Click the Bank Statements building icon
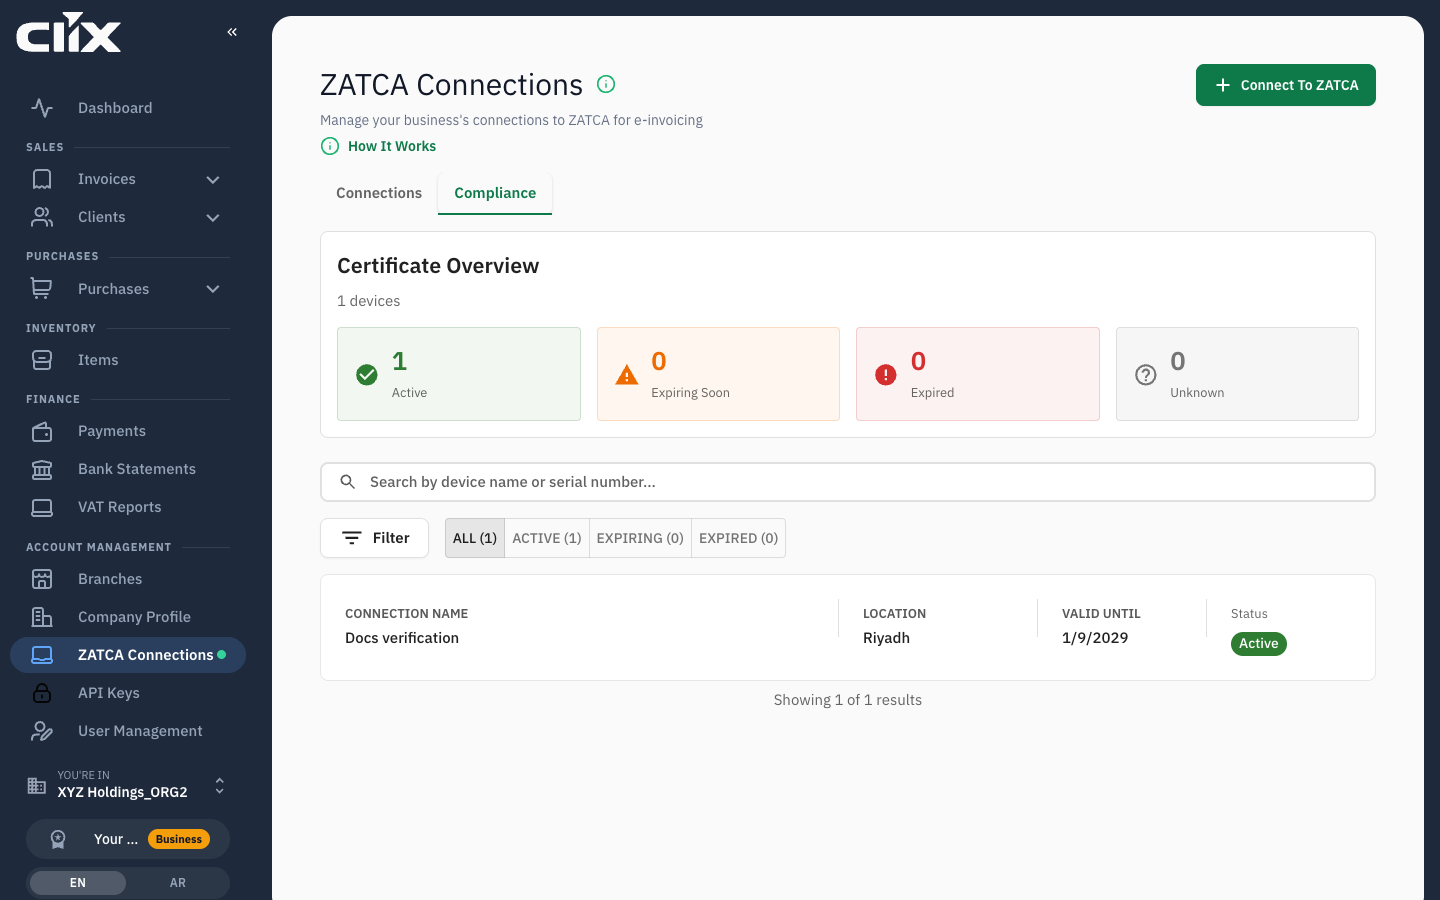The width and height of the screenshot is (1440, 900). [42, 469]
